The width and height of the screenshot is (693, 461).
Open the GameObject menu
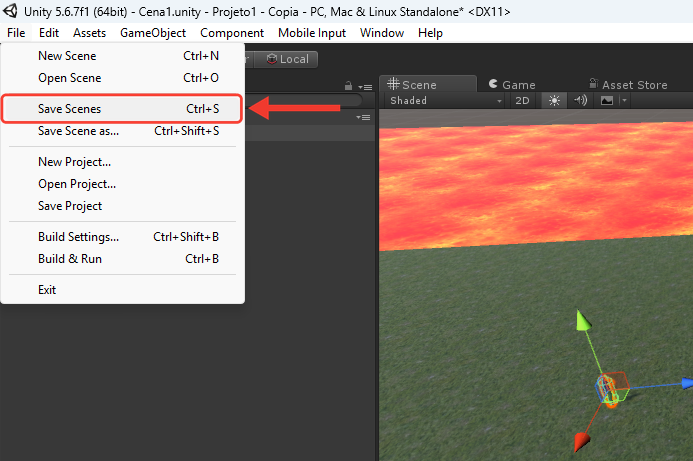[153, 33]
